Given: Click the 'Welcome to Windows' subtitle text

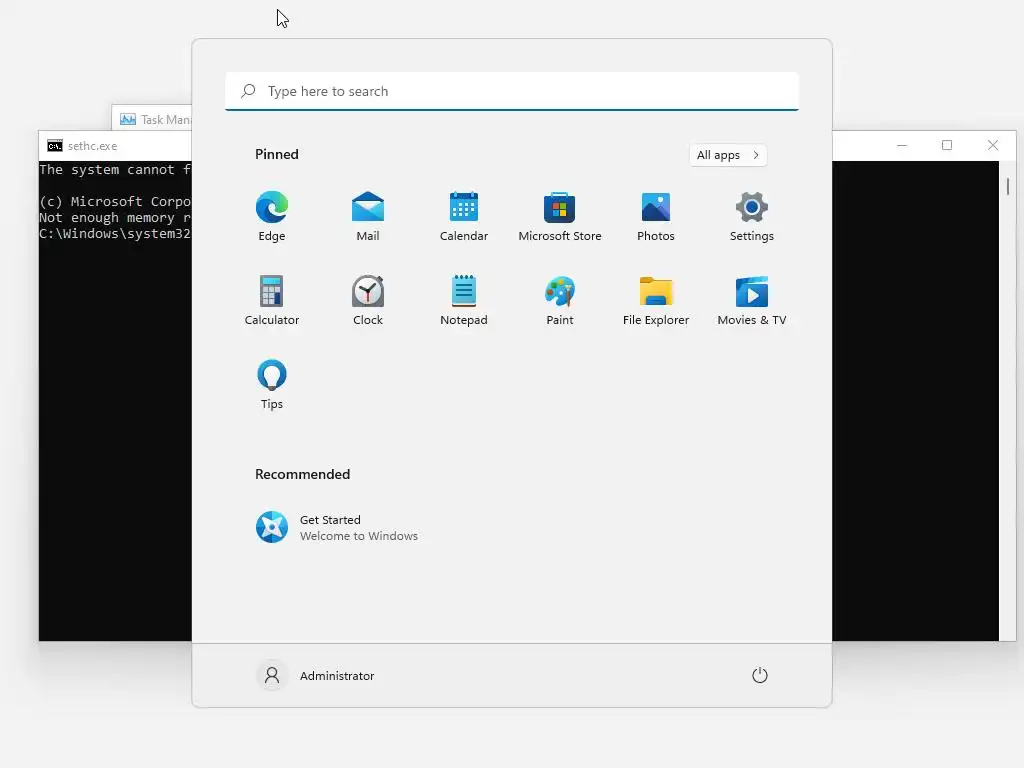Looking at the screenshot, I should pos(359,536).
